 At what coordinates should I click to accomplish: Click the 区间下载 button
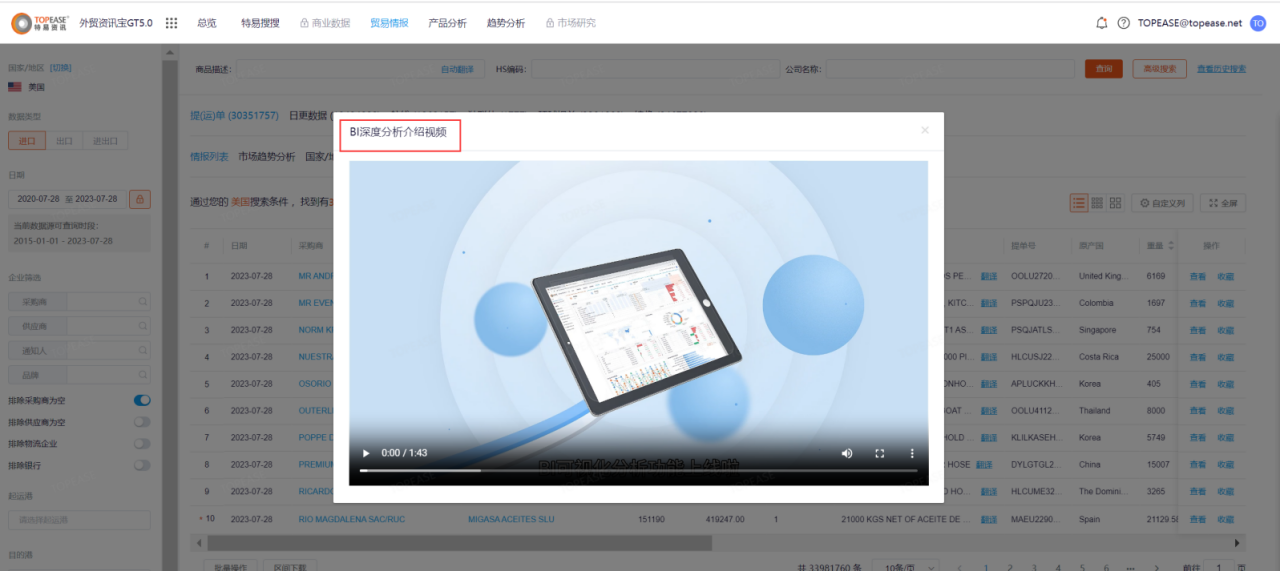tap(291, 566)
